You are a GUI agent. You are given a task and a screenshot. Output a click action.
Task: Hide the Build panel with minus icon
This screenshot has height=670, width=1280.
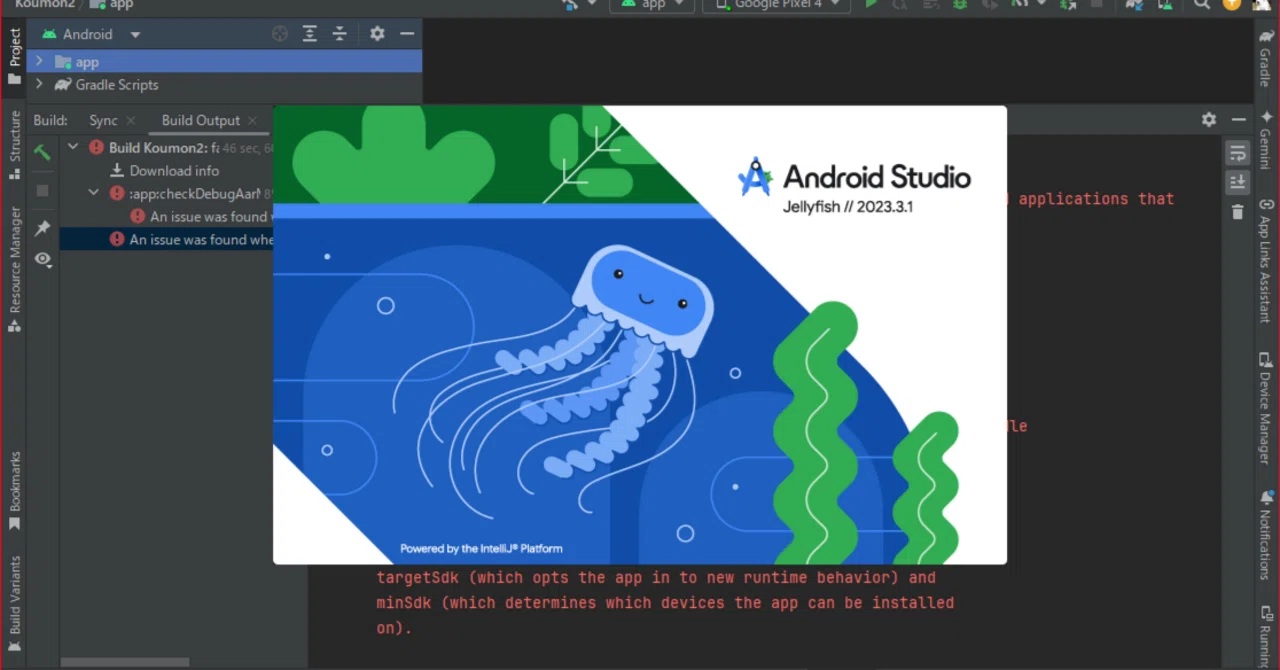pyautogui.click(x=1241, y=120)
